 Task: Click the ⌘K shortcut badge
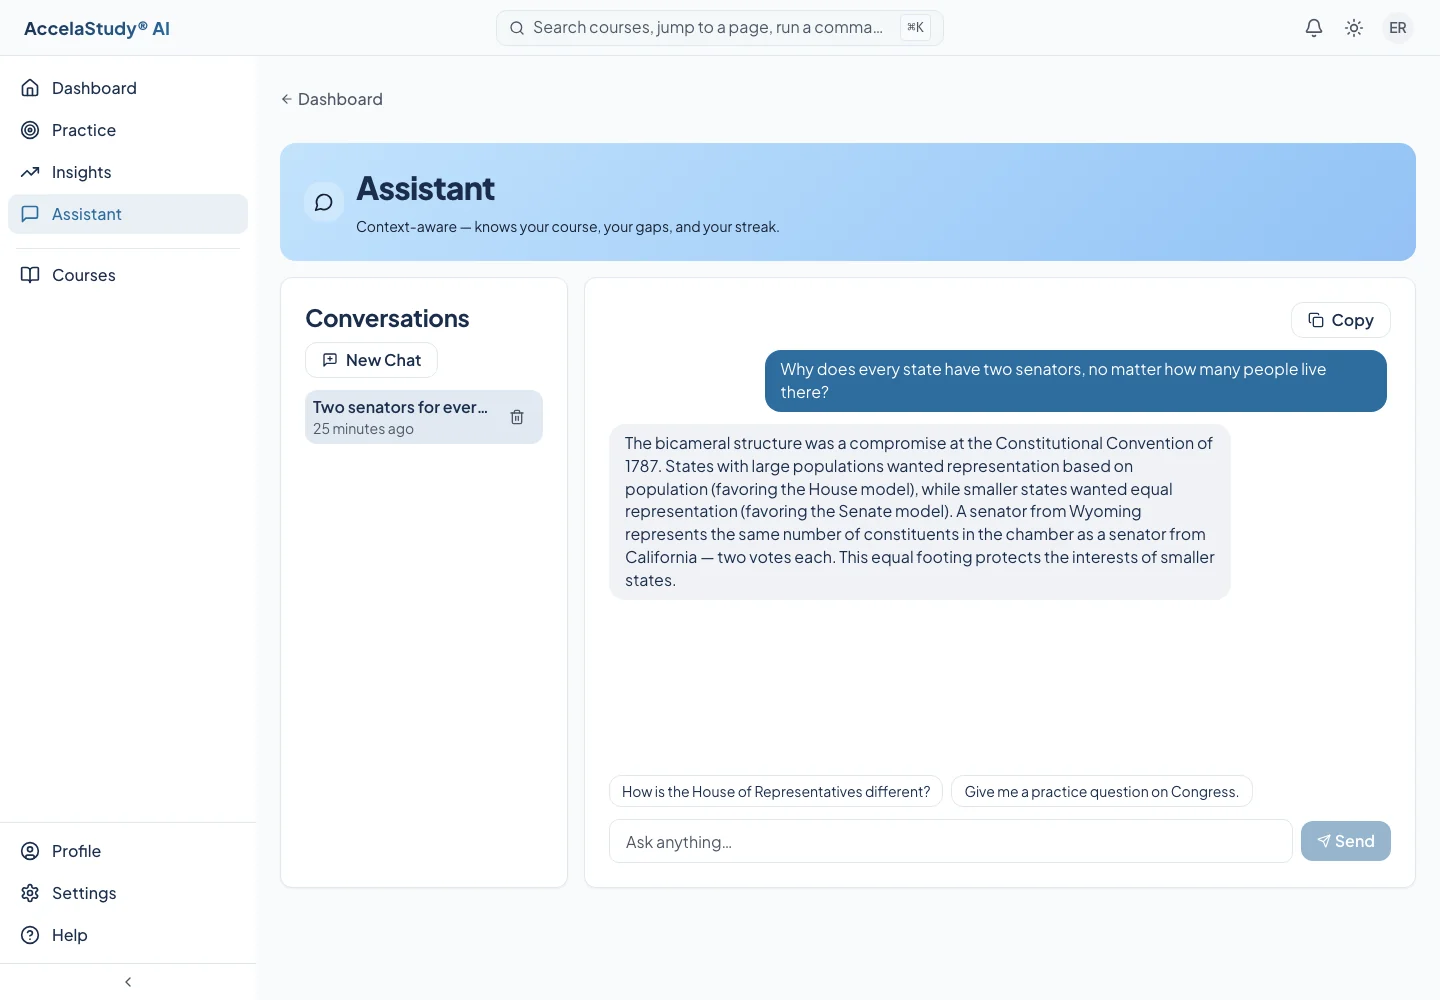tap(915, 28)
